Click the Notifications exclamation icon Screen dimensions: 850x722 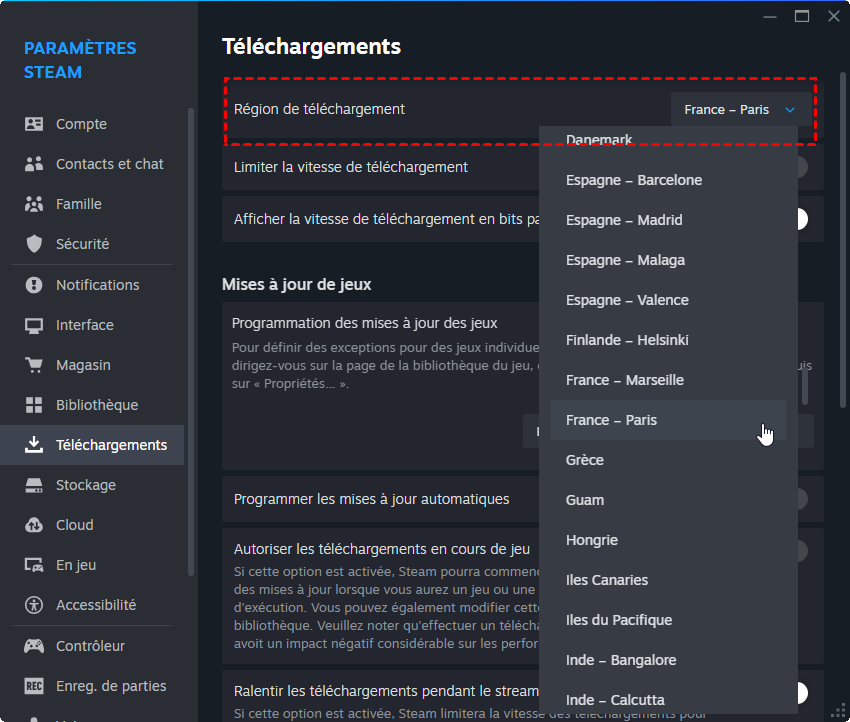click(34, 285)
